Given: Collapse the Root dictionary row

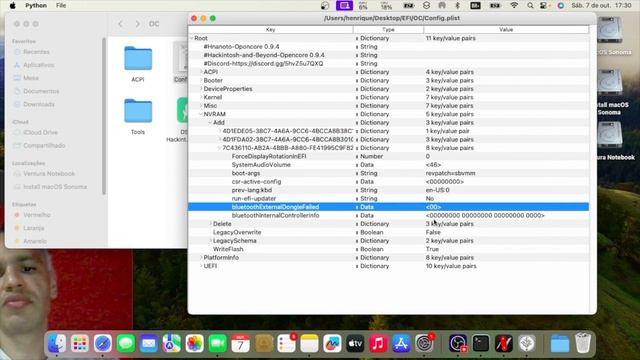Looking at the screenshot, I should click(x=191, y=38).
